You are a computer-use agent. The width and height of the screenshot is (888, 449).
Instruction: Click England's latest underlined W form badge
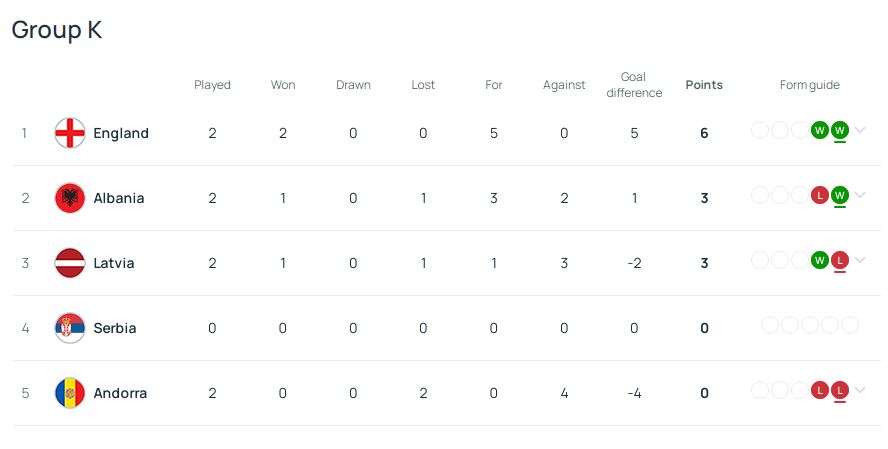tap(840, 131)
